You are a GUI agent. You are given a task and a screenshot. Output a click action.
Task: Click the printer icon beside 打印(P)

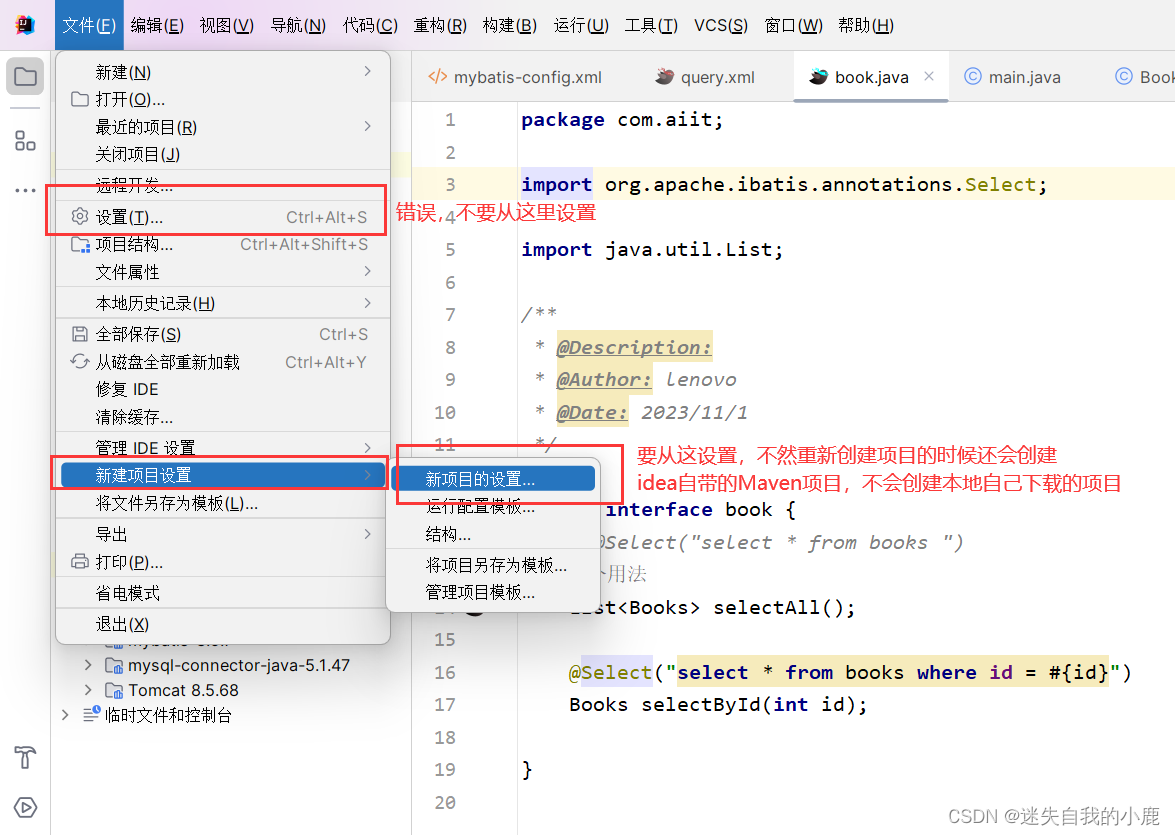80,561
